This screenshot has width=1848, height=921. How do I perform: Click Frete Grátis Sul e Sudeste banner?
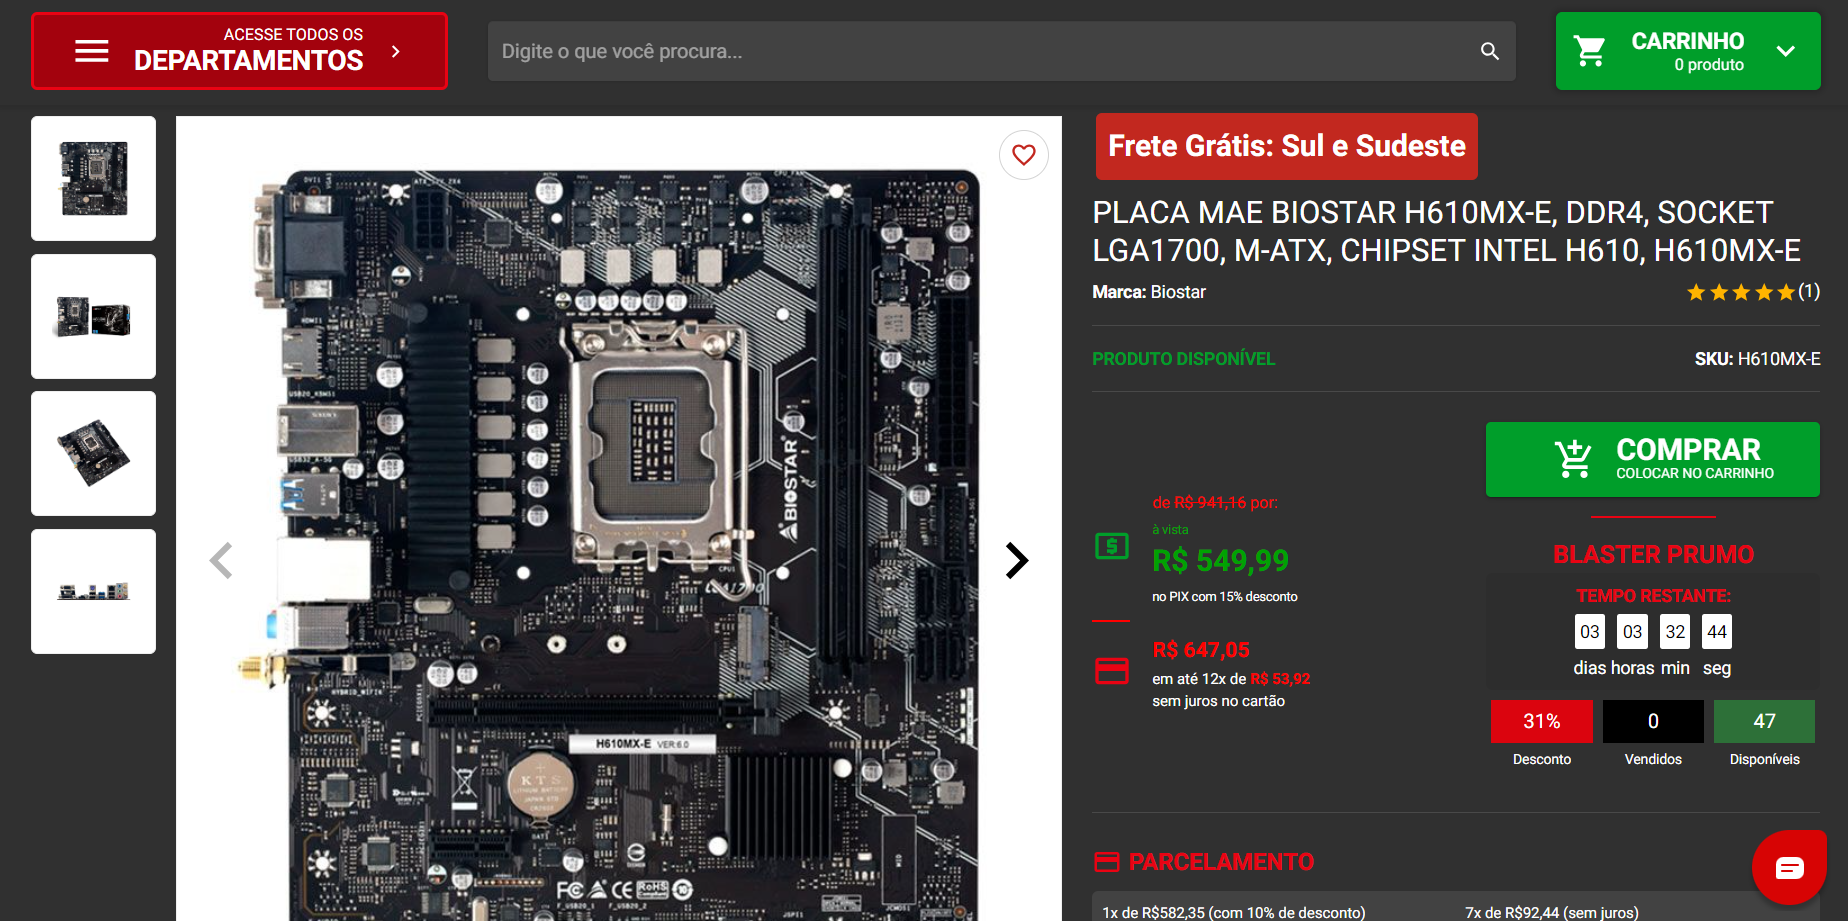tap(1286, 146)
